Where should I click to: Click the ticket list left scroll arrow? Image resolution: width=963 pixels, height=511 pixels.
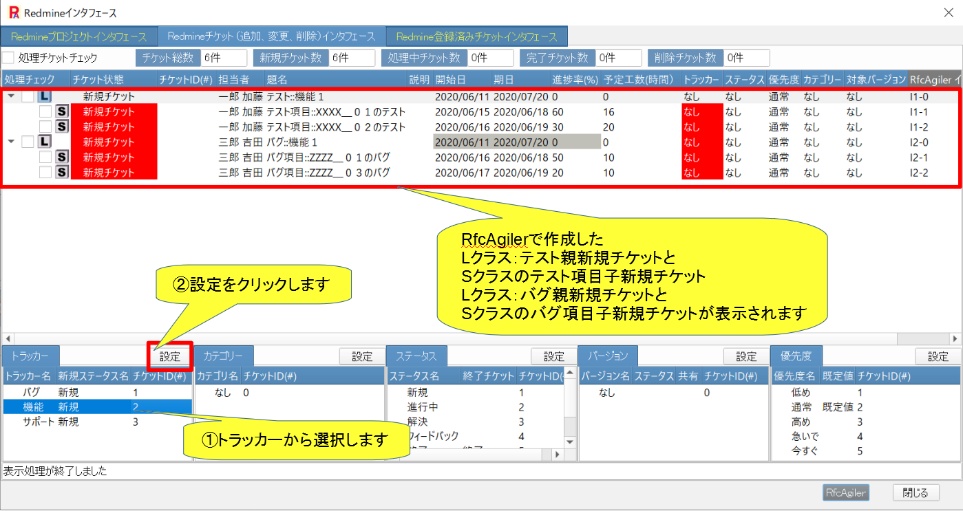pyautogui.click(x=8, y=339)
